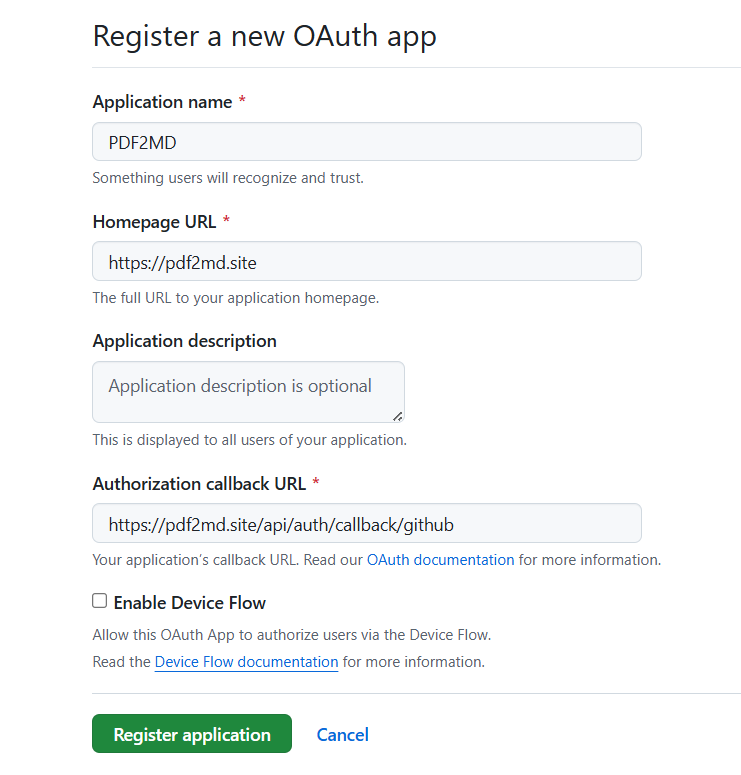The image size is (741, 775).
Task: Click the 'Application name' field label
Action: tap(162, 102)
